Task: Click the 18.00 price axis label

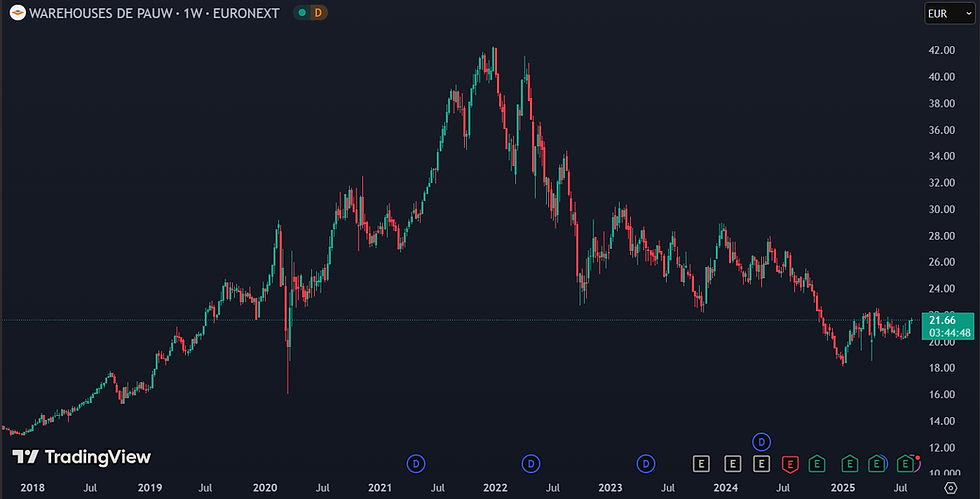Action: click(942, 368)
